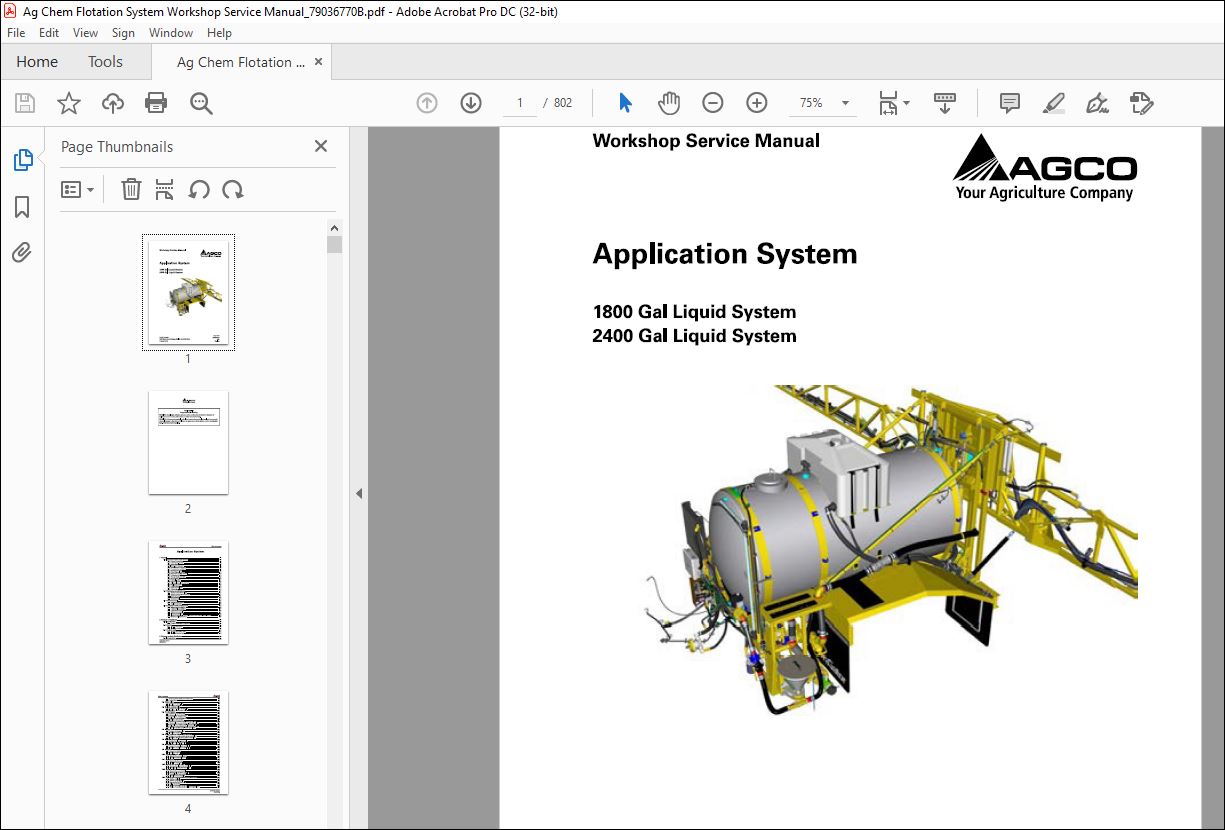Go to previous page arrow
This screenshot has width=1225, height=830.
click(427, 103)
